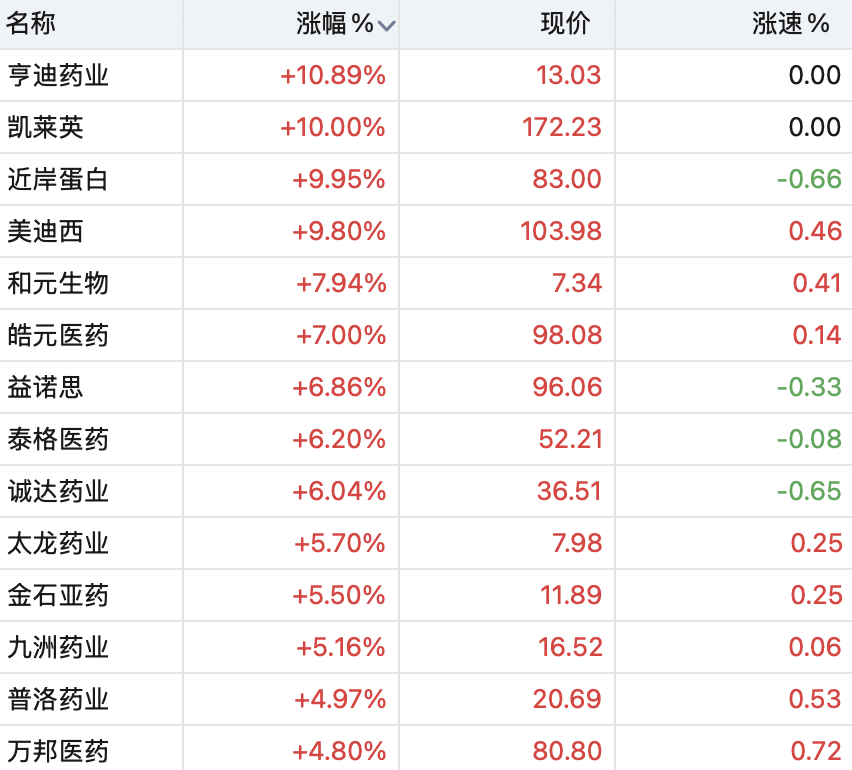Click the 诚达药业 row name
This screenshot has width=852, height=770.
58,491
